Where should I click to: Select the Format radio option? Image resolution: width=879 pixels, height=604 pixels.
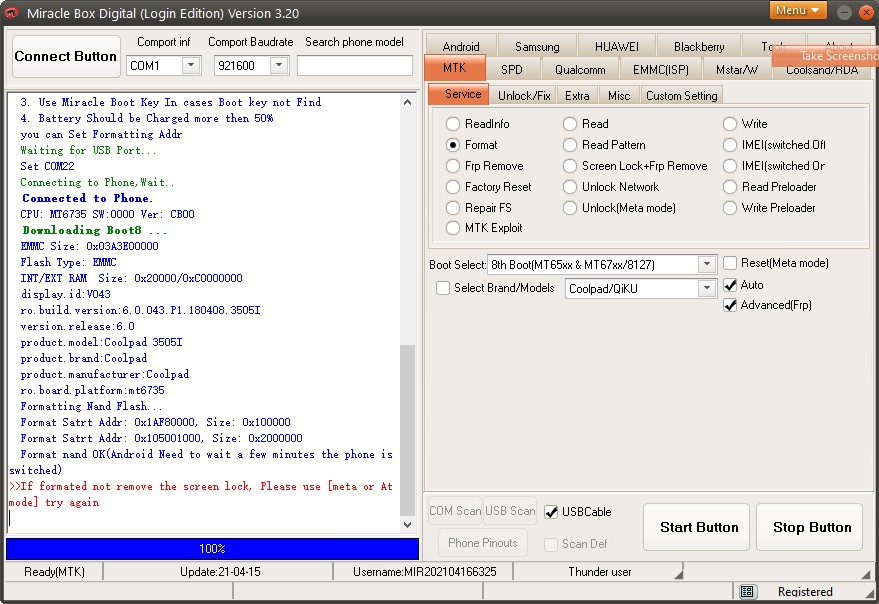click(x=453, y=145)
